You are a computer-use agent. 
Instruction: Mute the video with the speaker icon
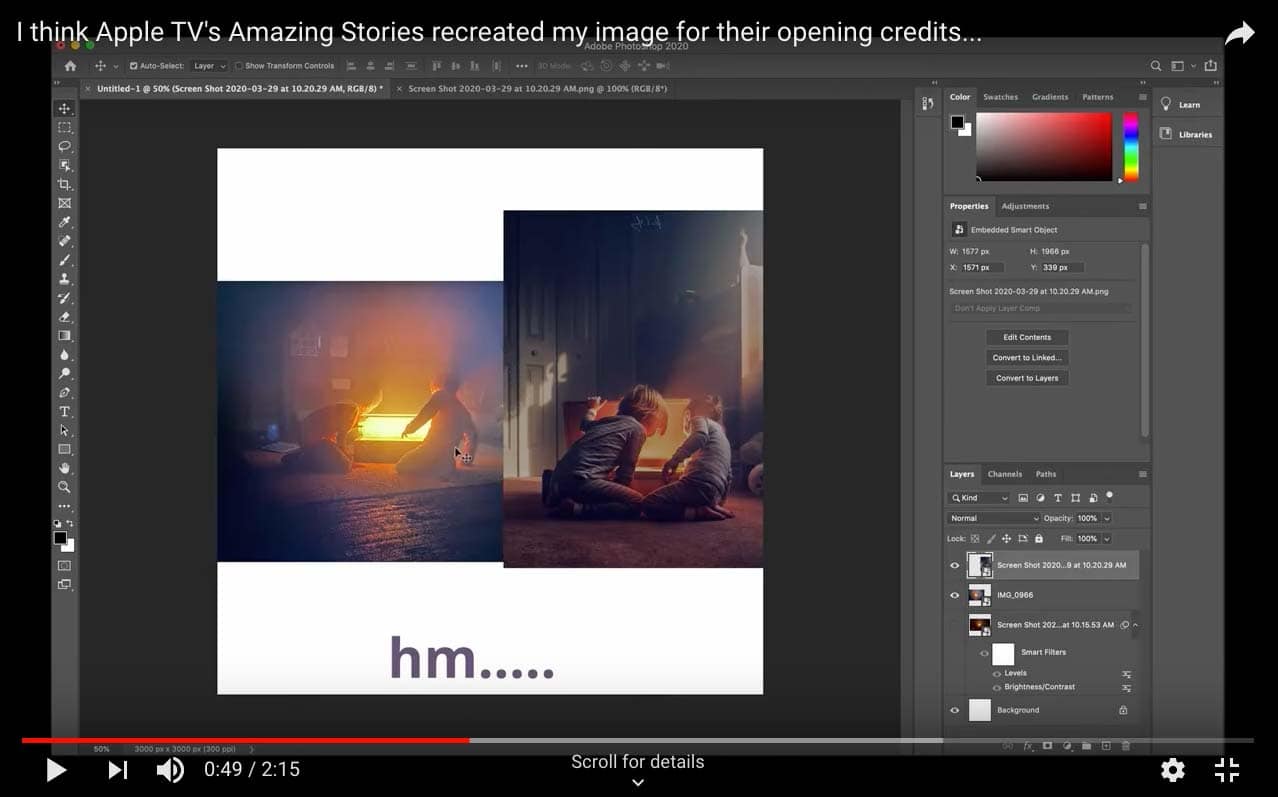point(170,769)
